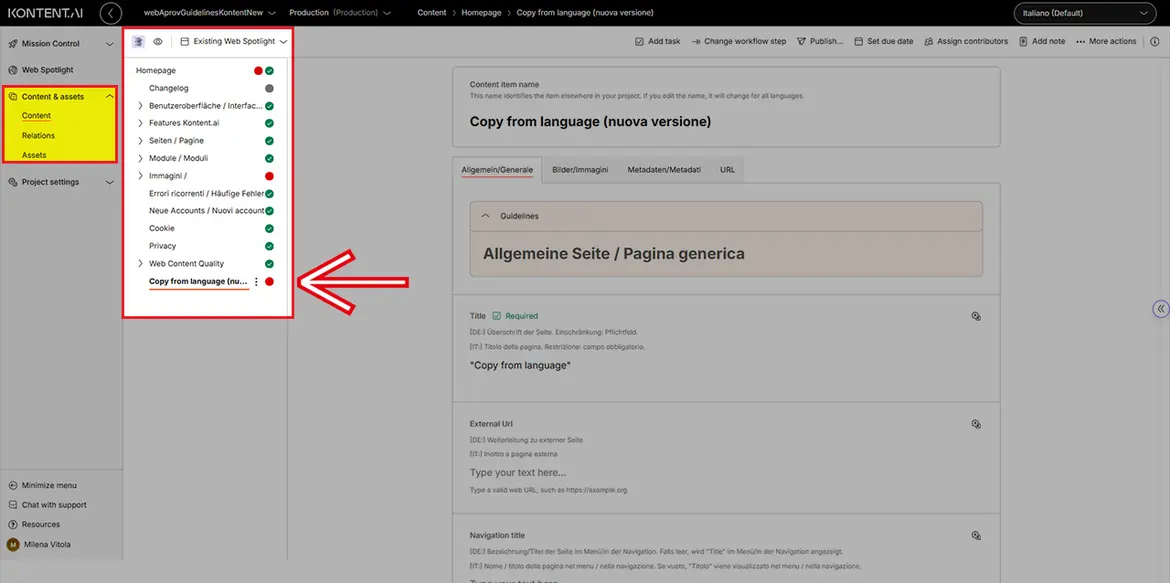Expand the Seiten / Pagine tree node
This screenshot has width=1170, height=583.
click(x=141, y=141)
